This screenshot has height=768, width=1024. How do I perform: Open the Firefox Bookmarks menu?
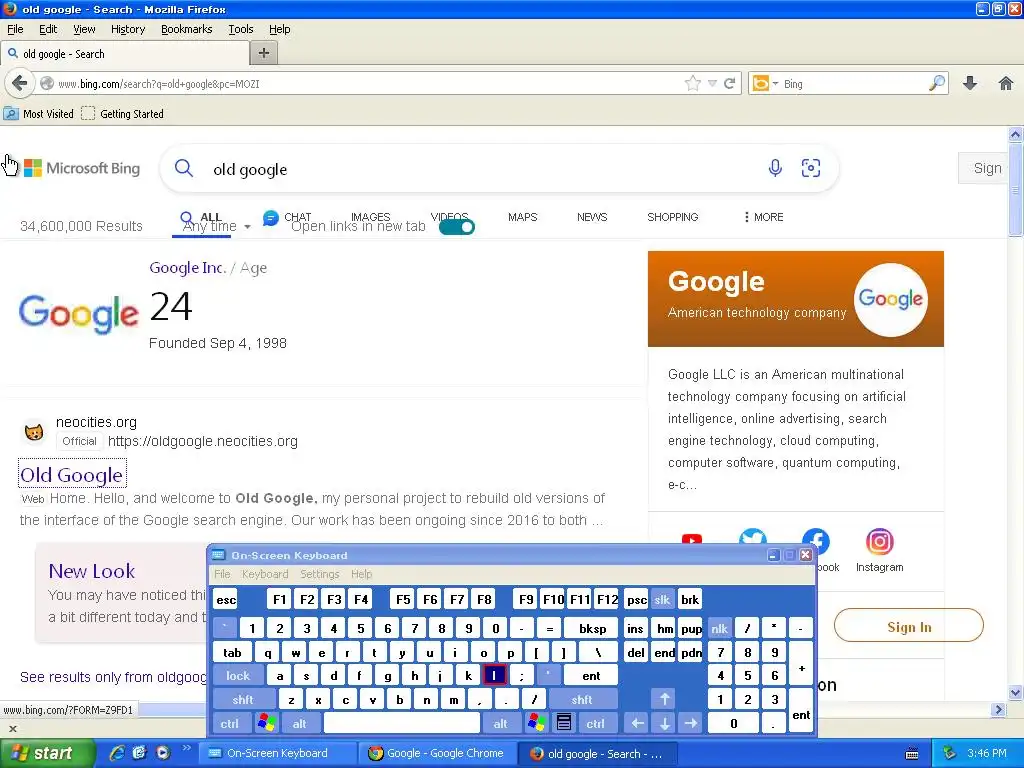click(186, 29)
